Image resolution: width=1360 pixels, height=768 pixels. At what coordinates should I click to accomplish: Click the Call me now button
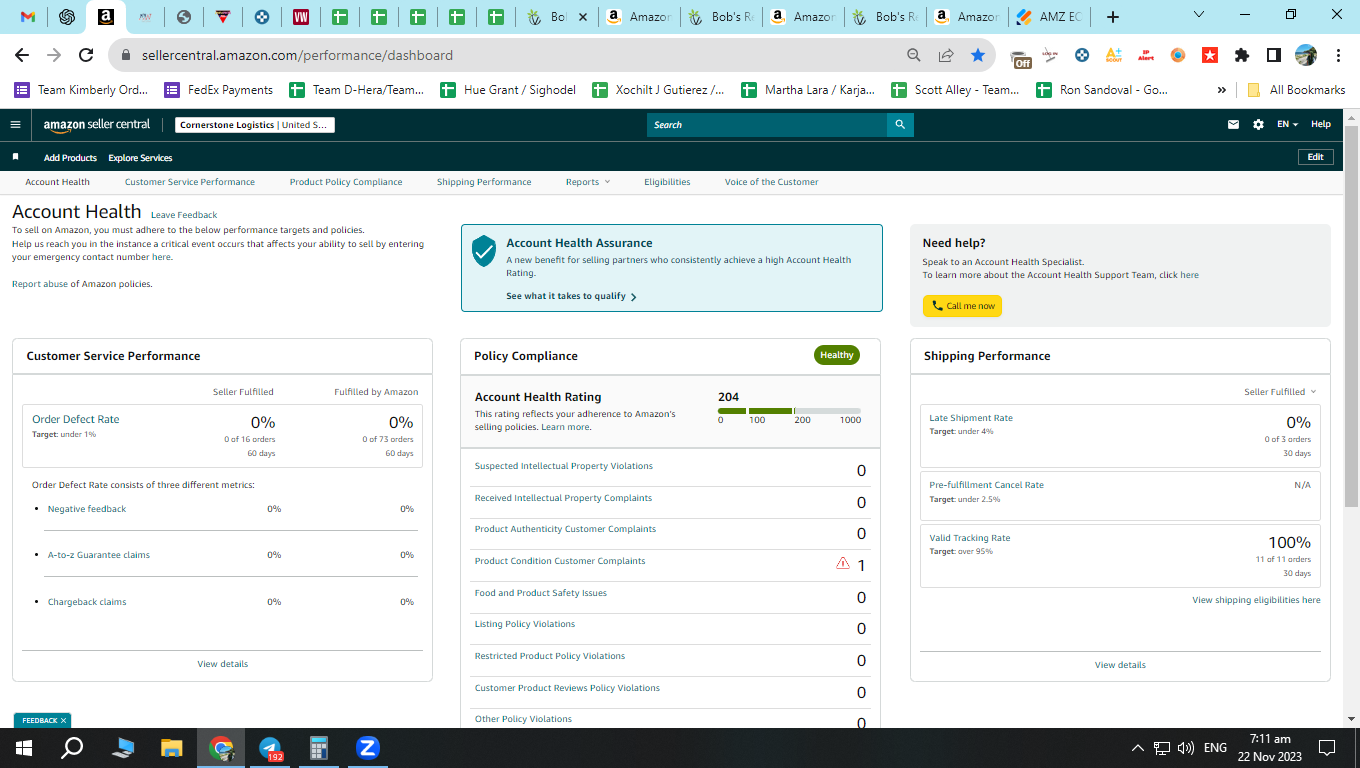(x=962, y=306)
